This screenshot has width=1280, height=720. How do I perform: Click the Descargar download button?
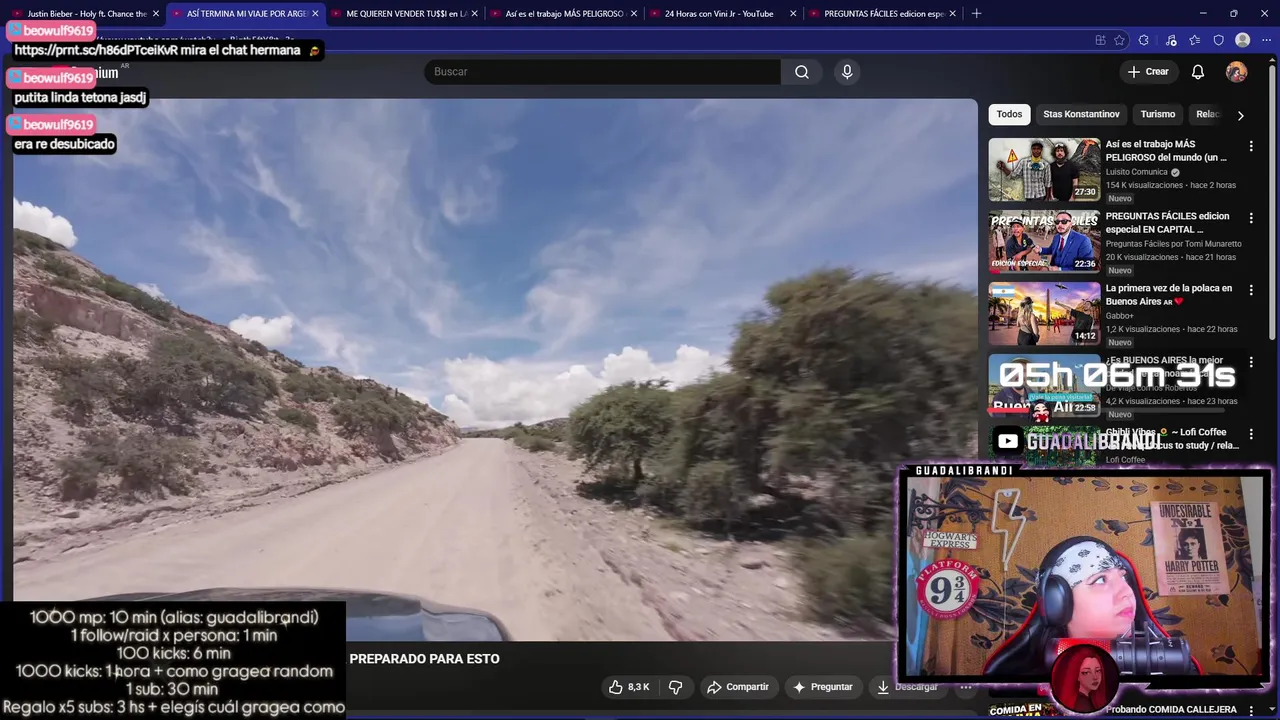(908, 687)
